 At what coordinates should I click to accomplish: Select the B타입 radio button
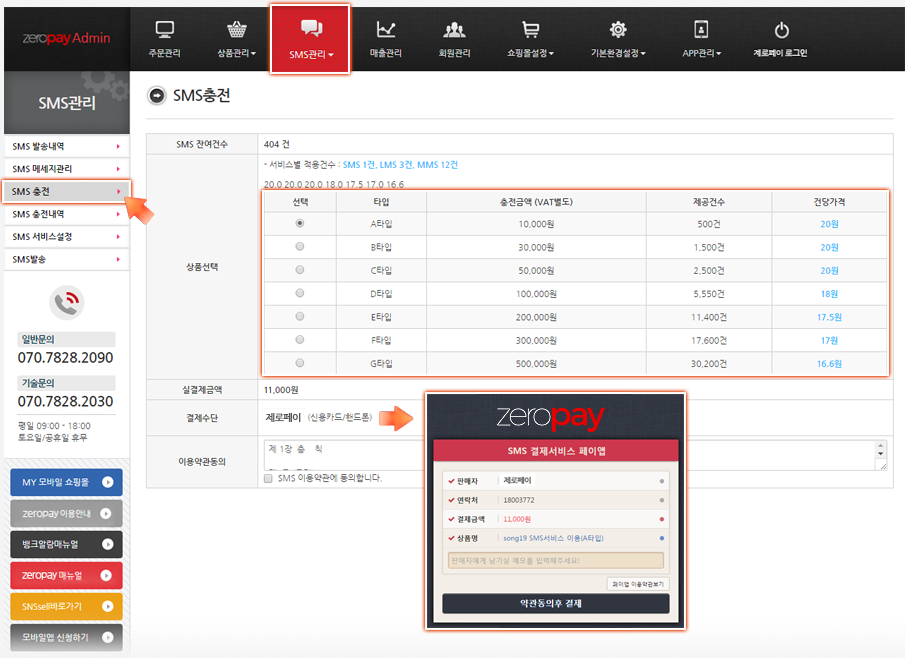[x=300, y=246]
